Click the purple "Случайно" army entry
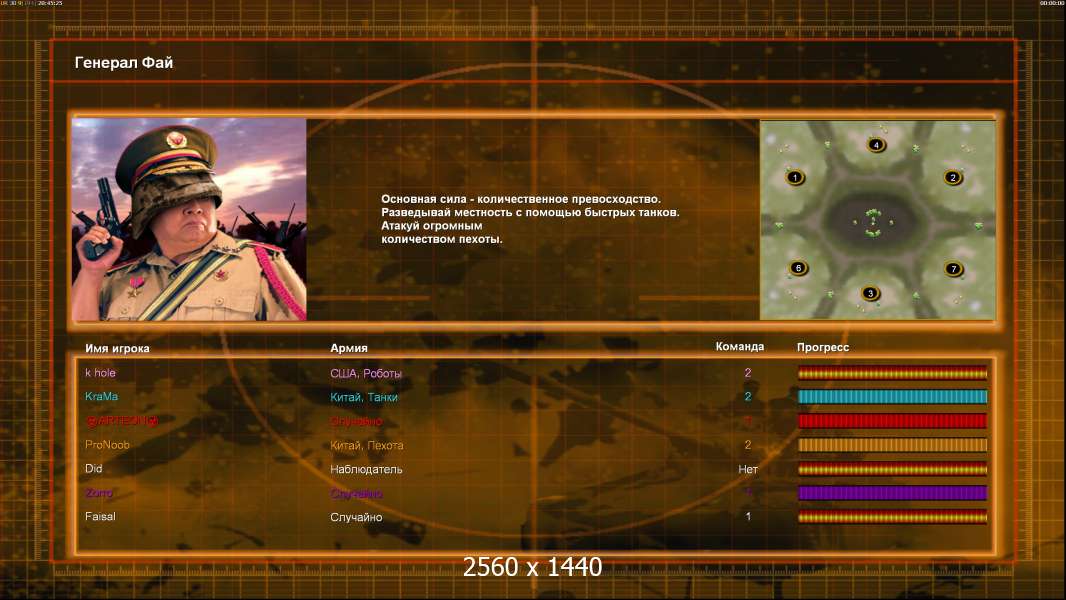The image size is (1066, 600). (356, 493)
